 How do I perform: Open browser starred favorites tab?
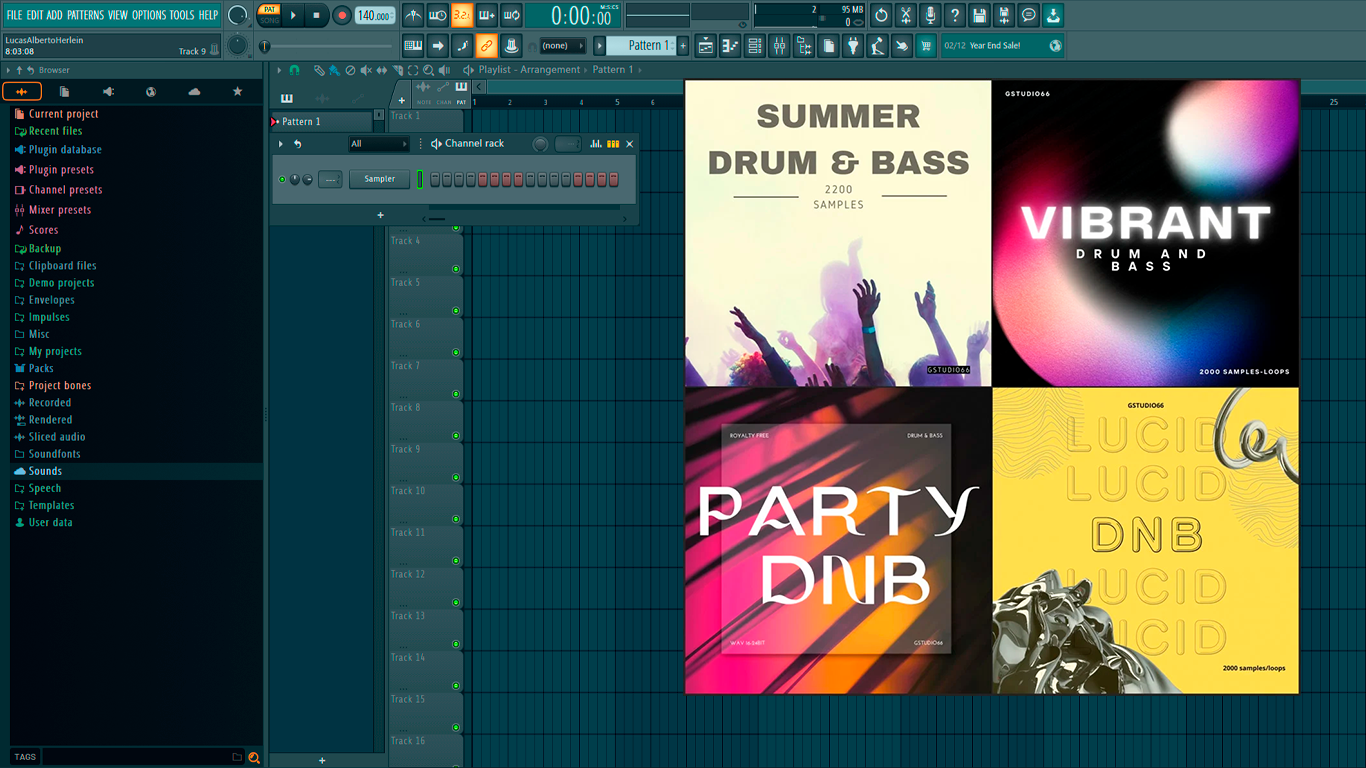[237, 92]
